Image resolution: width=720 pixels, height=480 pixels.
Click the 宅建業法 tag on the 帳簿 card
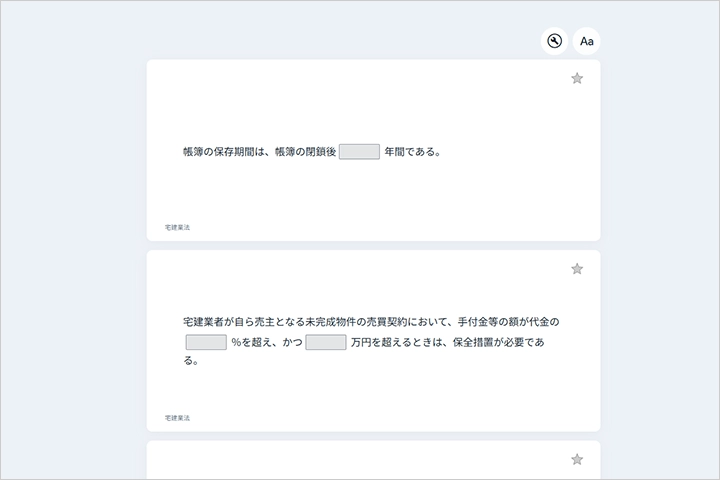pos(177,228)
